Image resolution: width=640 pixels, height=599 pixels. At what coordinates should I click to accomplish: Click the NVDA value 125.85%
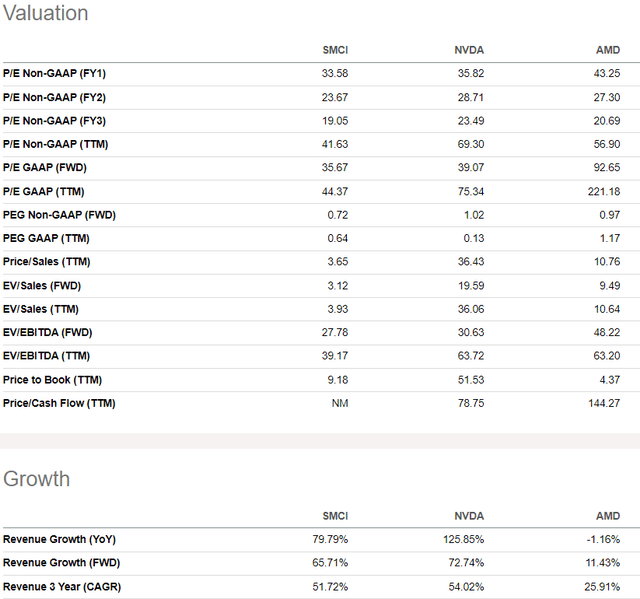coord(463,539)
